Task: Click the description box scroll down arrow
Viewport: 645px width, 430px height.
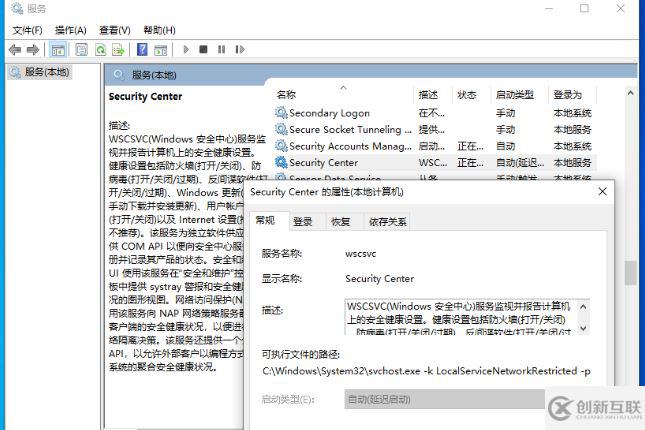Action: tap(583, 328)
